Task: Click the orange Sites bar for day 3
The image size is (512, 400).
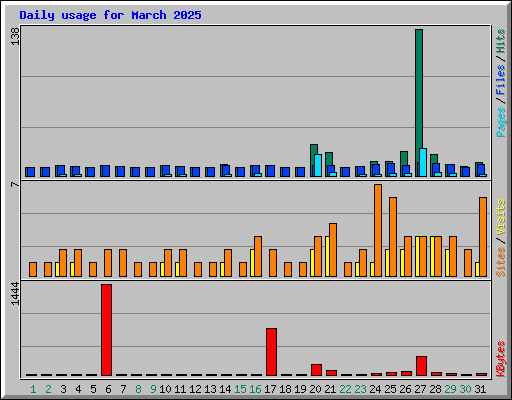Action: point(63,263)
